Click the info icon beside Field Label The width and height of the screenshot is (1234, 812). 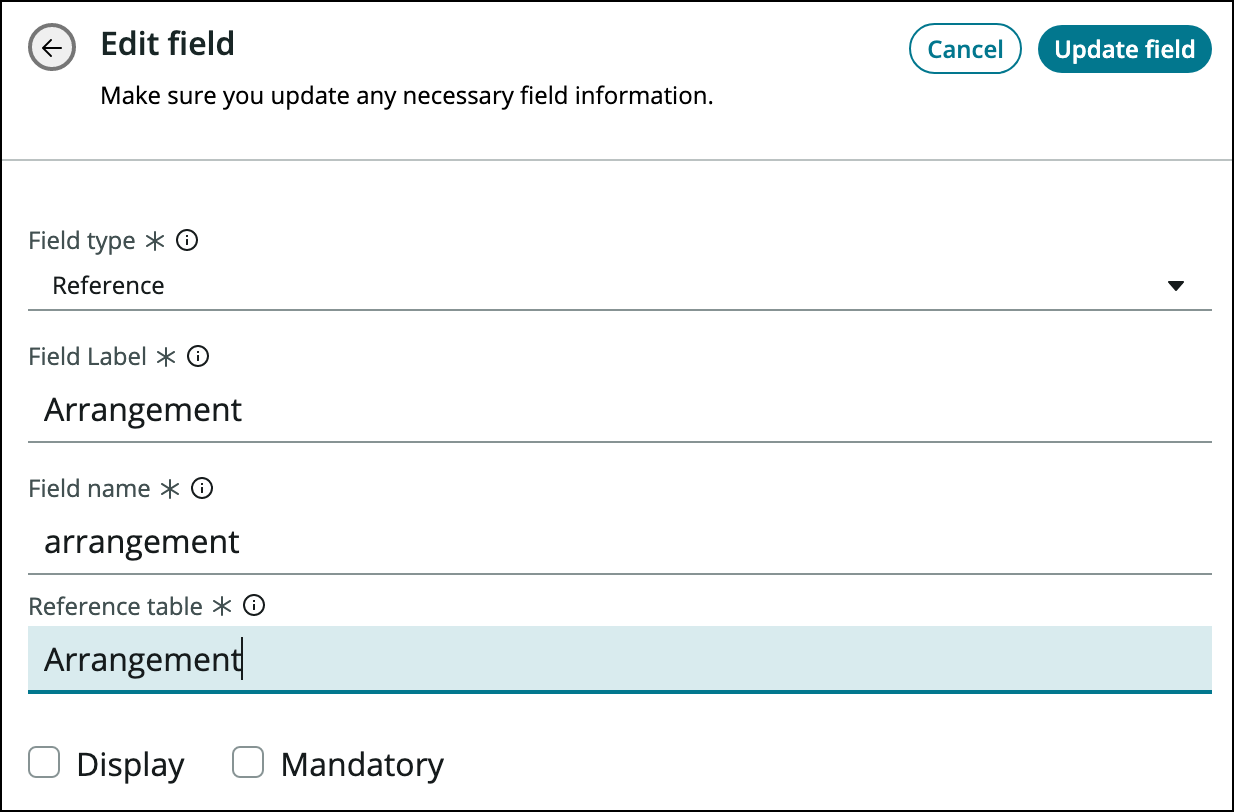(x=199, y=357)
